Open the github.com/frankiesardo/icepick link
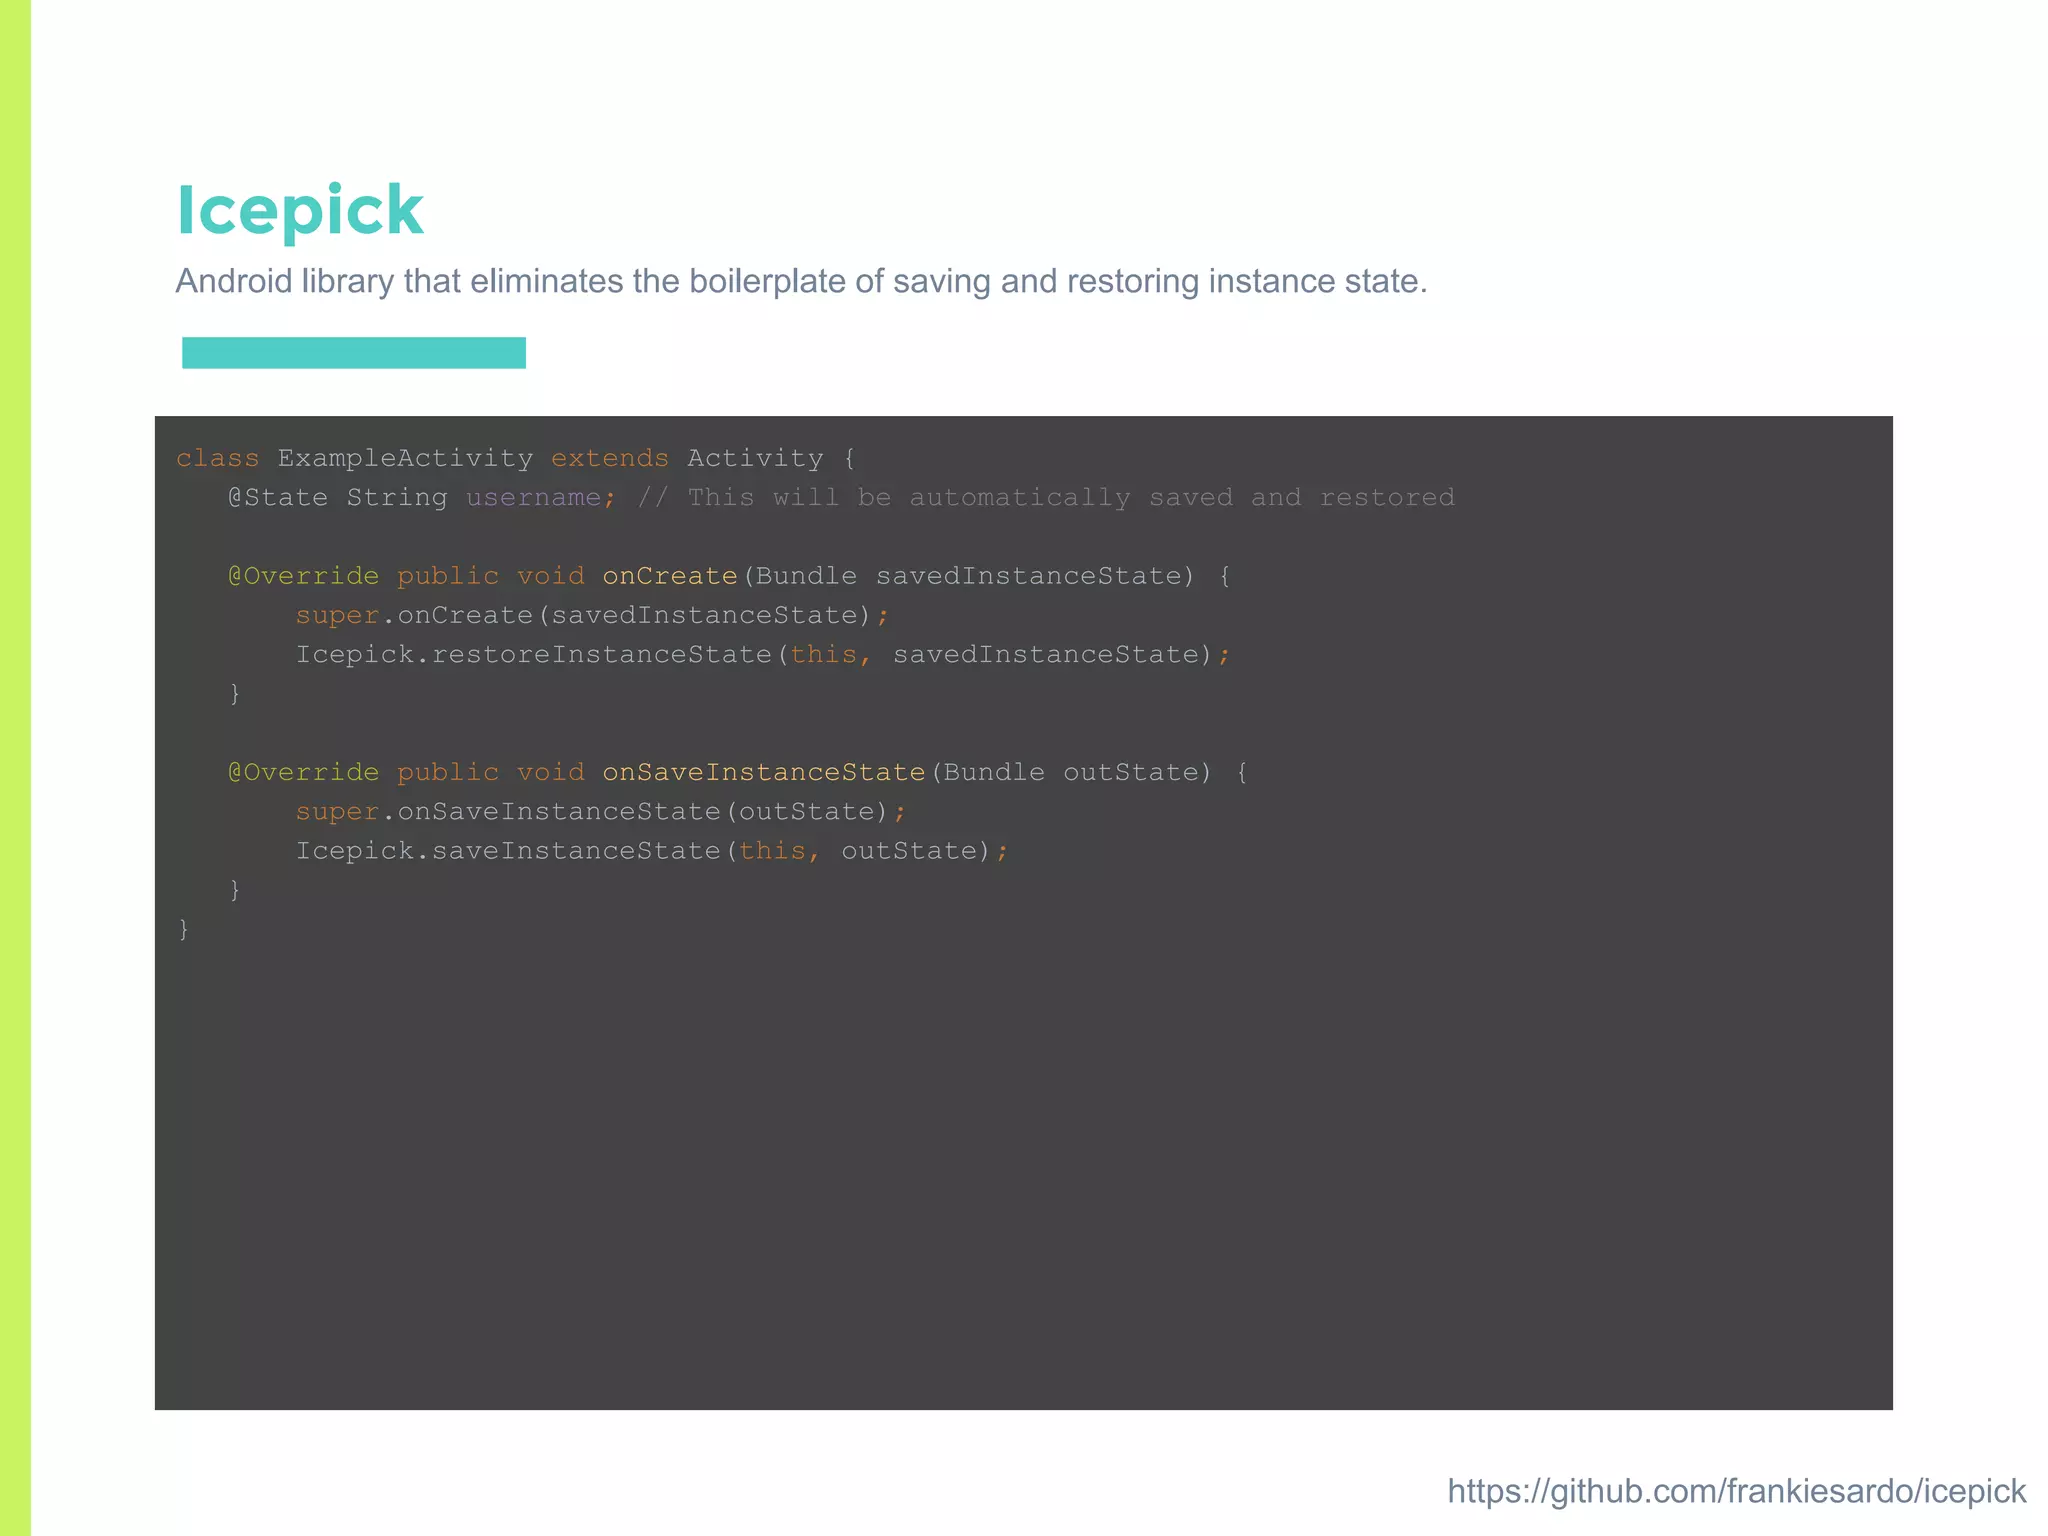This screenshot has height=1536, width=2048. pos(1736,1491)
